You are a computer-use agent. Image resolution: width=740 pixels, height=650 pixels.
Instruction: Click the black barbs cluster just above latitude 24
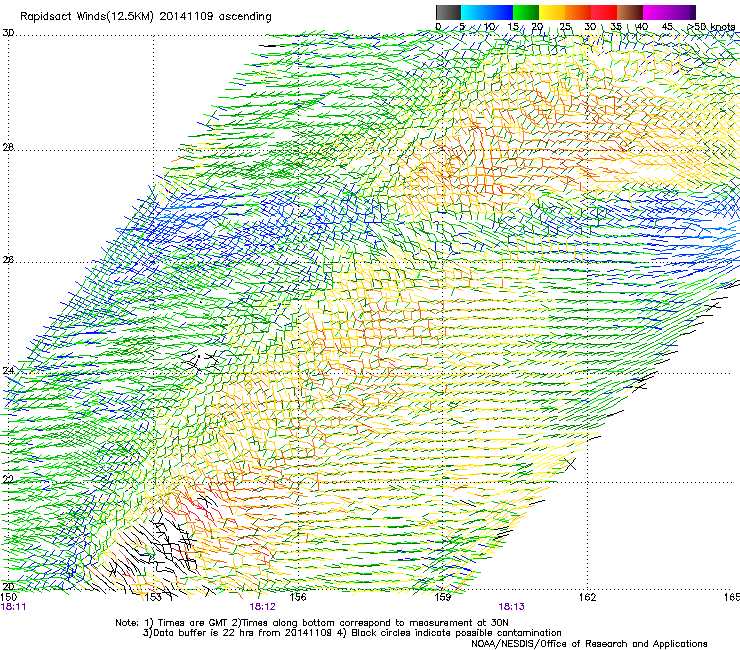coord(203,361)
